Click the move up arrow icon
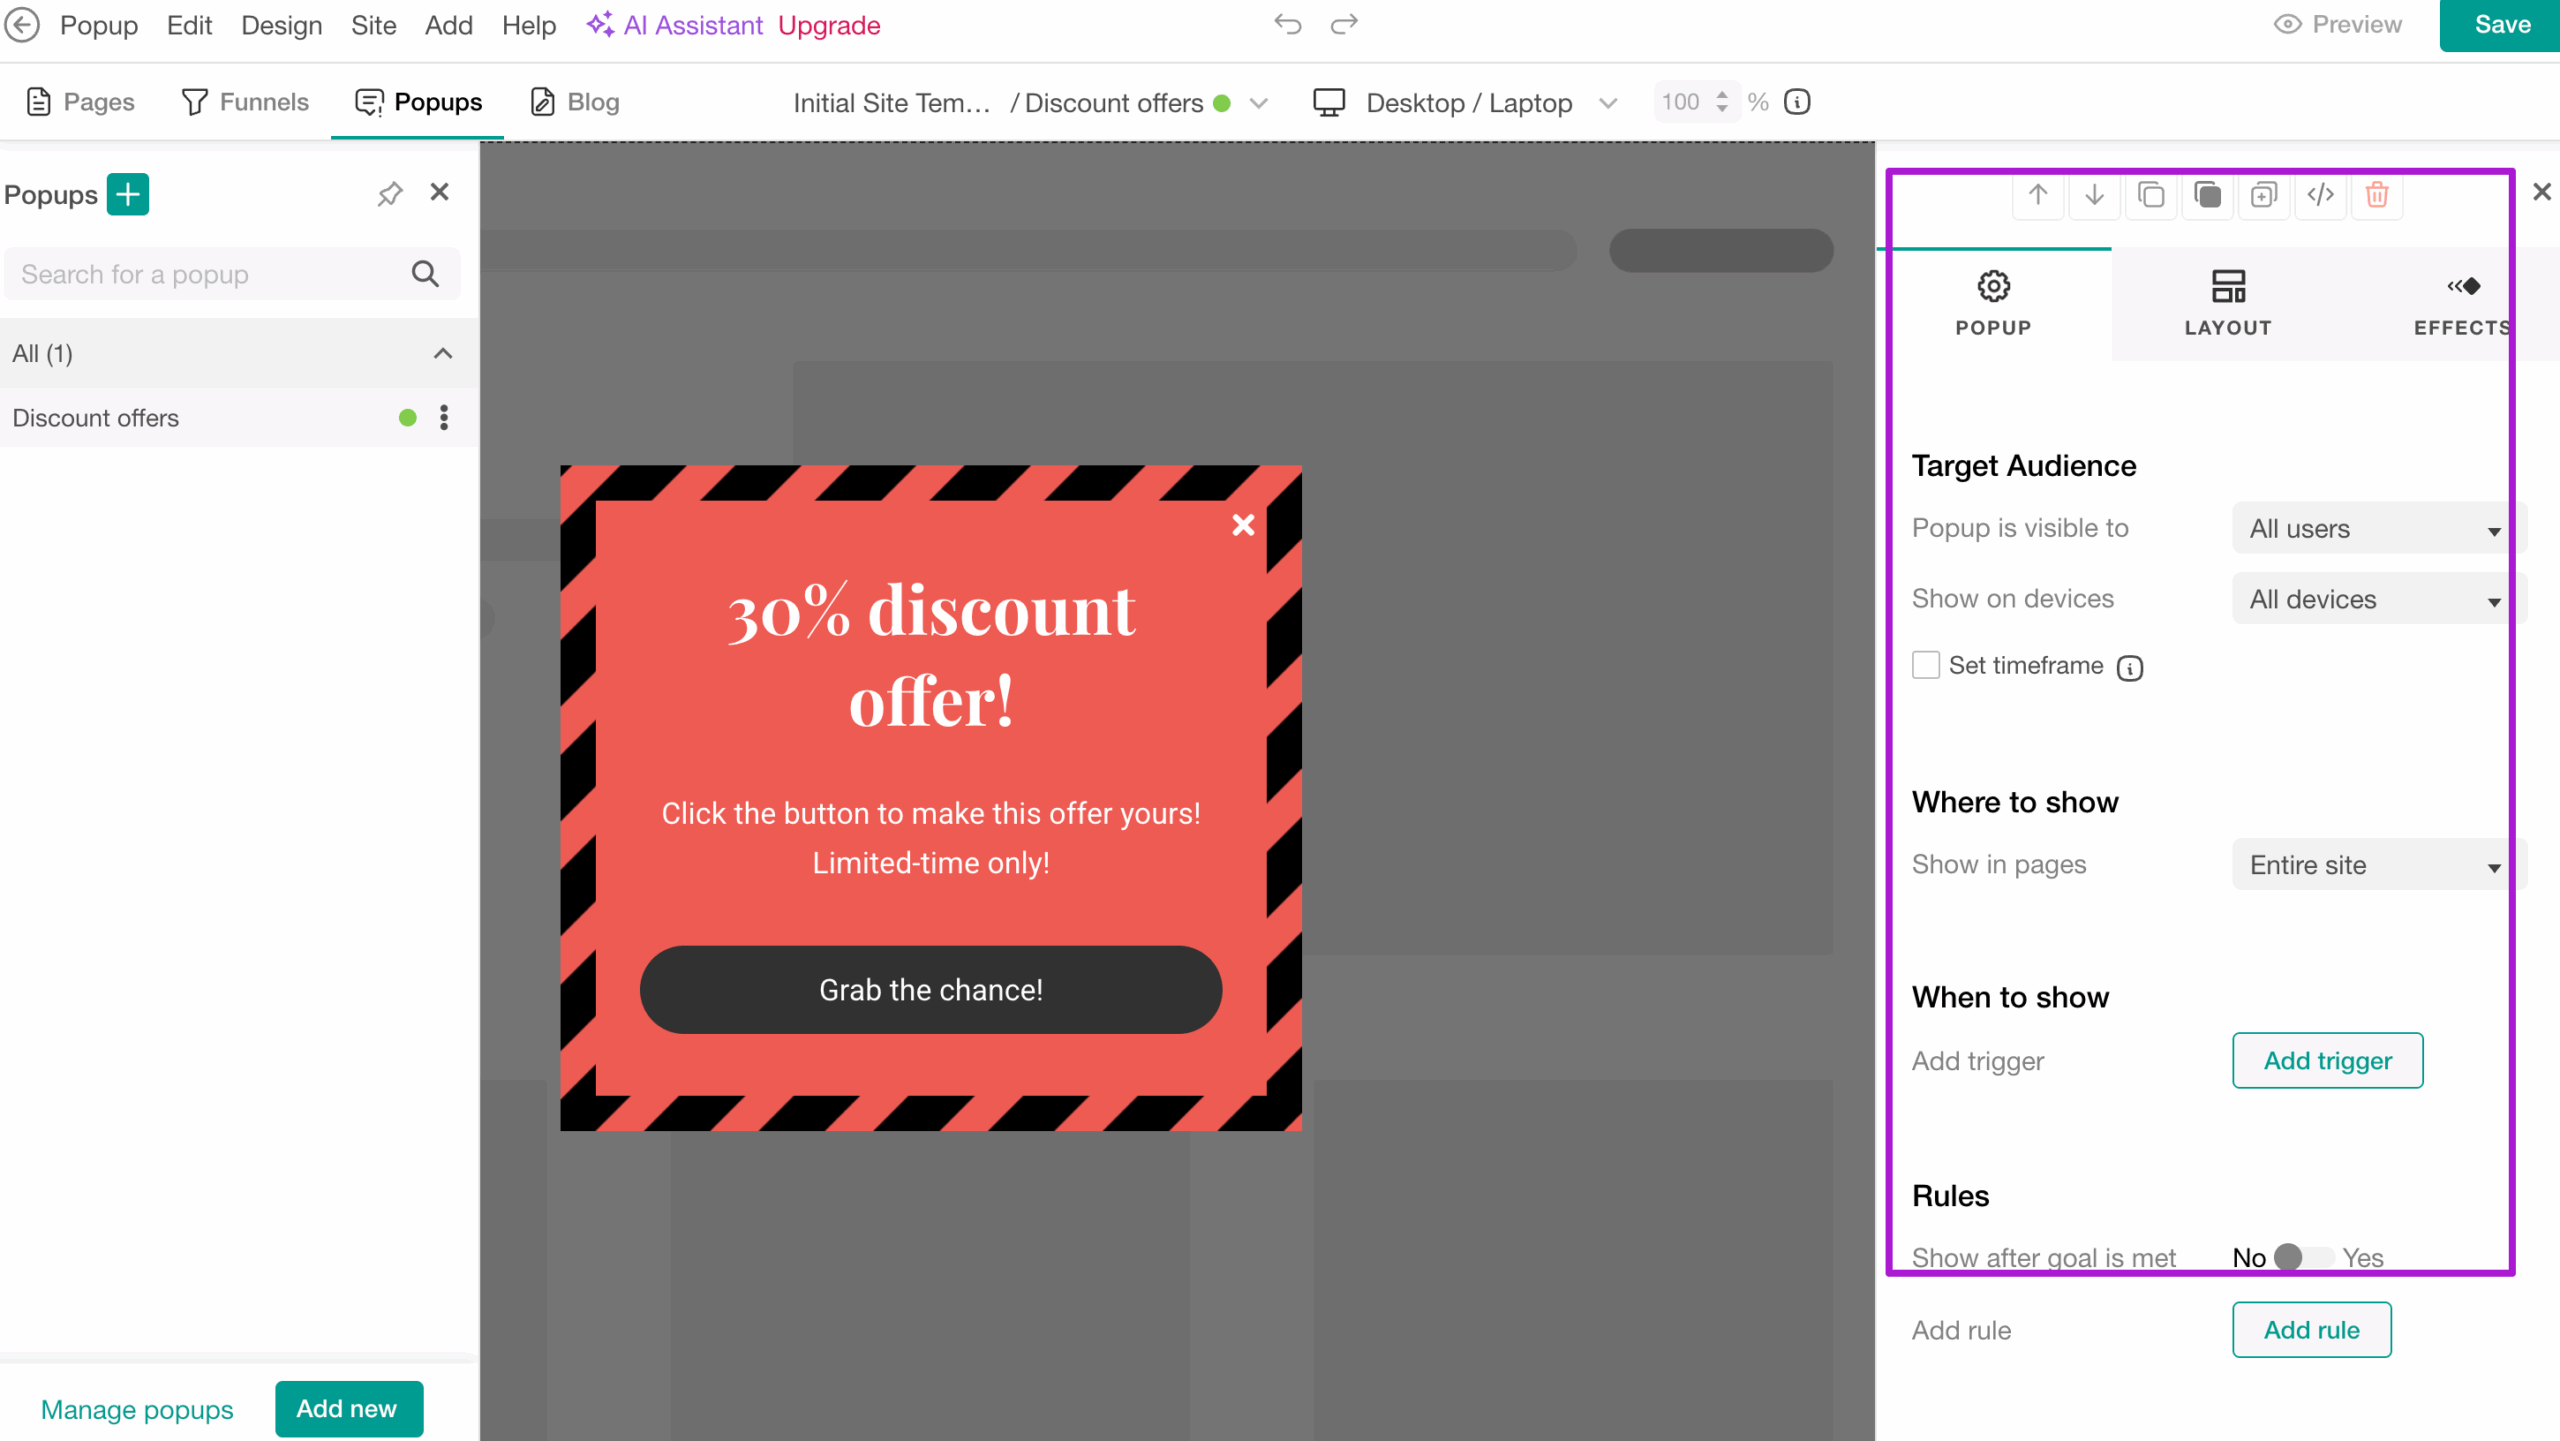 2037,195
